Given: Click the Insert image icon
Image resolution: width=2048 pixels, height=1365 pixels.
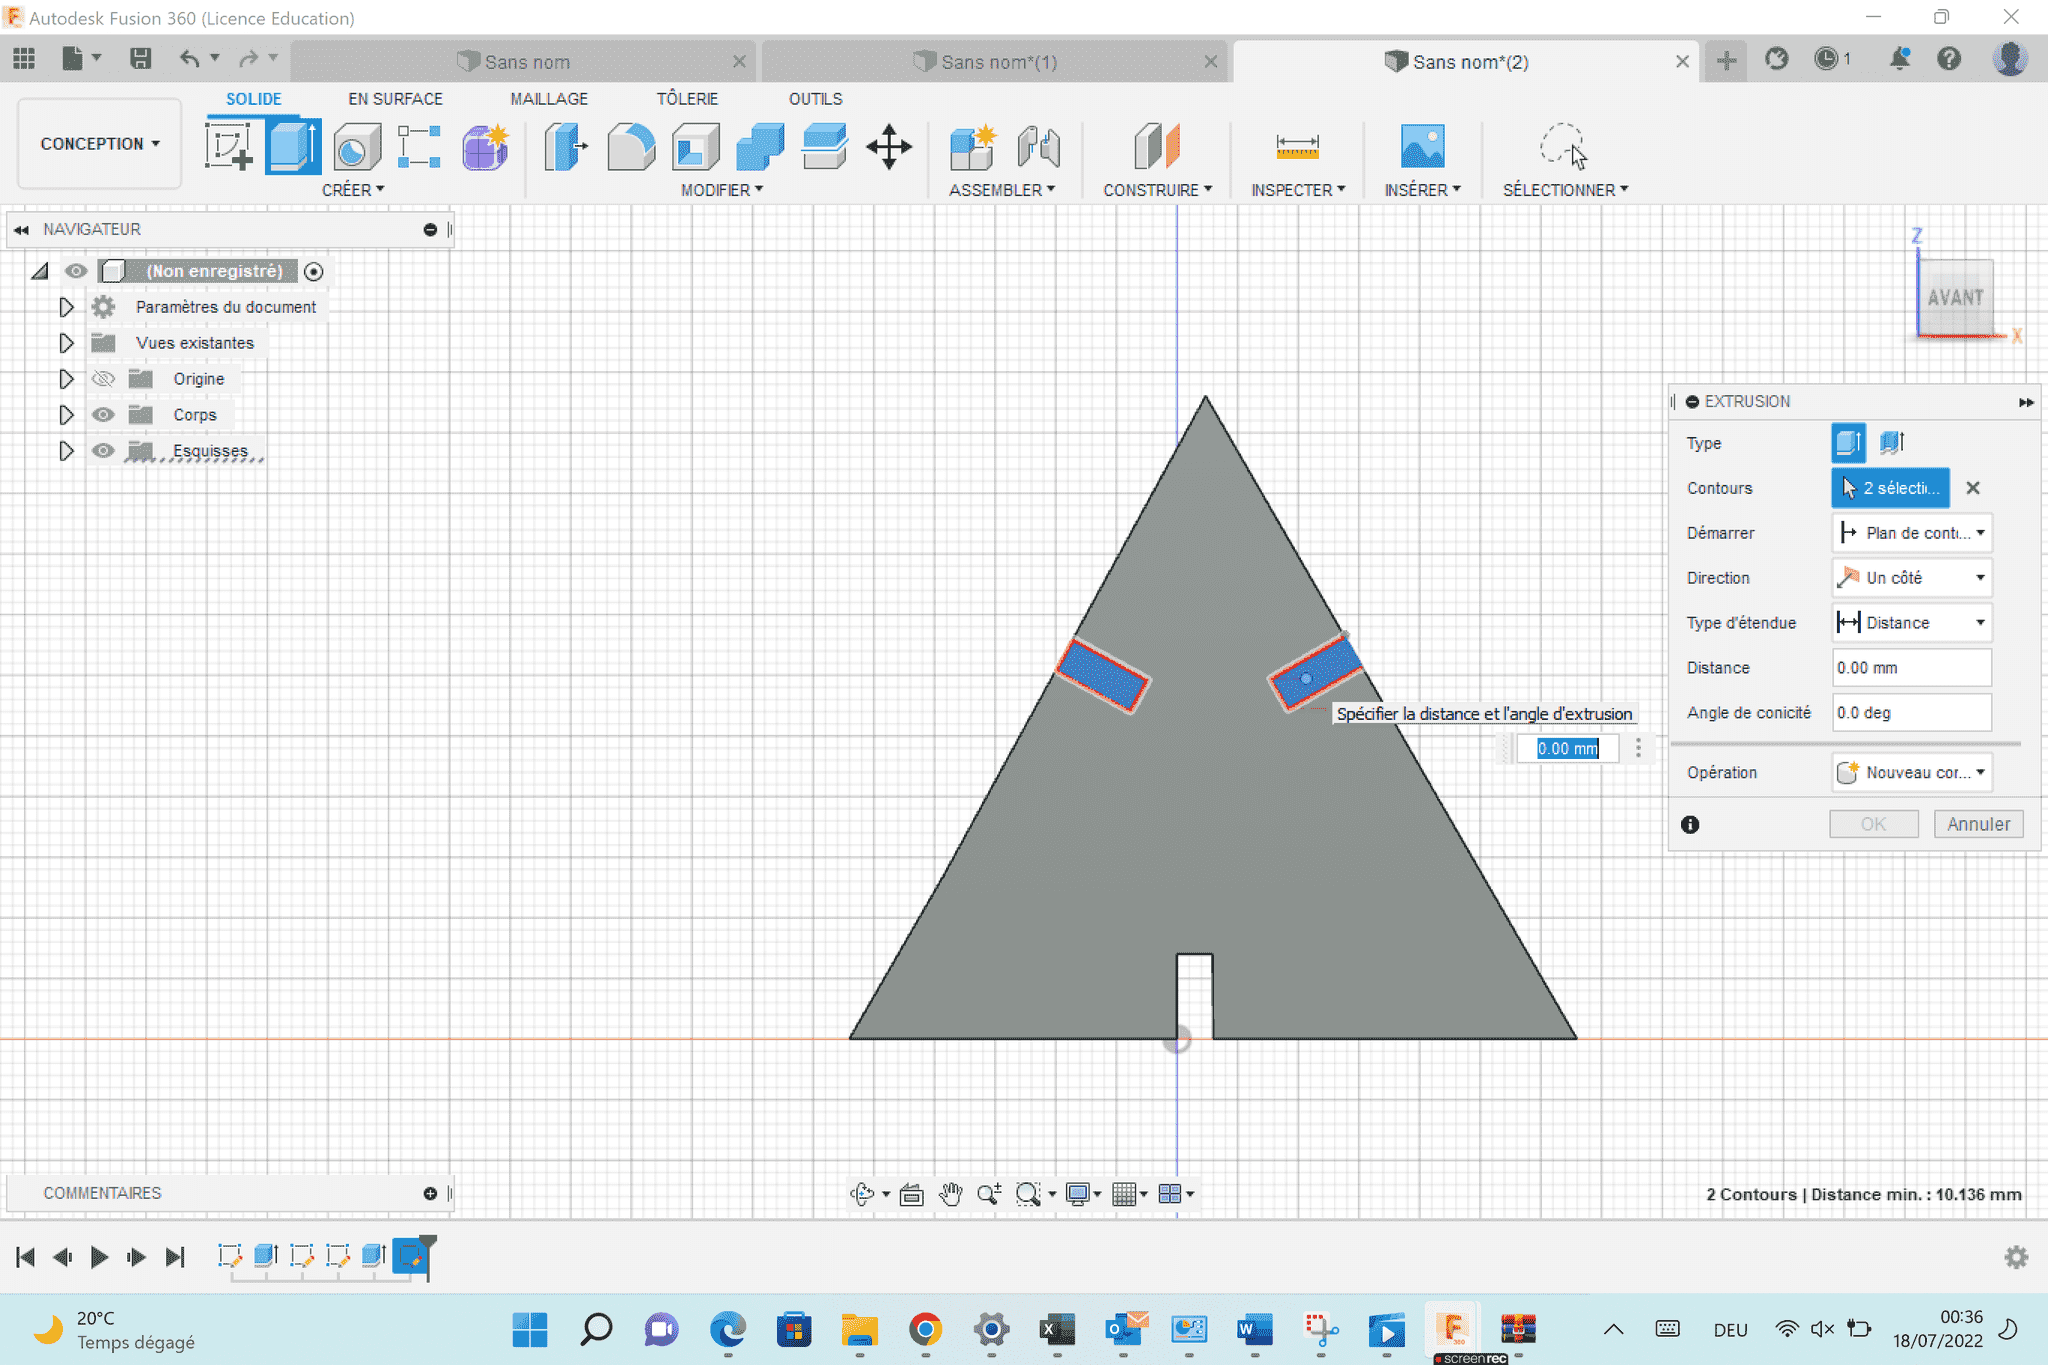Looking at the screenshot, I should click(x=1422, y=147).
